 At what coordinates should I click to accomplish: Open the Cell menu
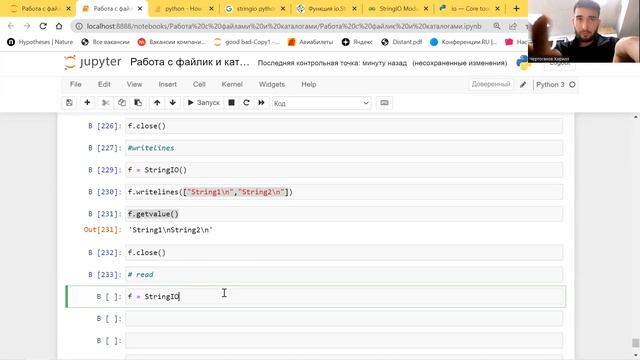(199, 84)
